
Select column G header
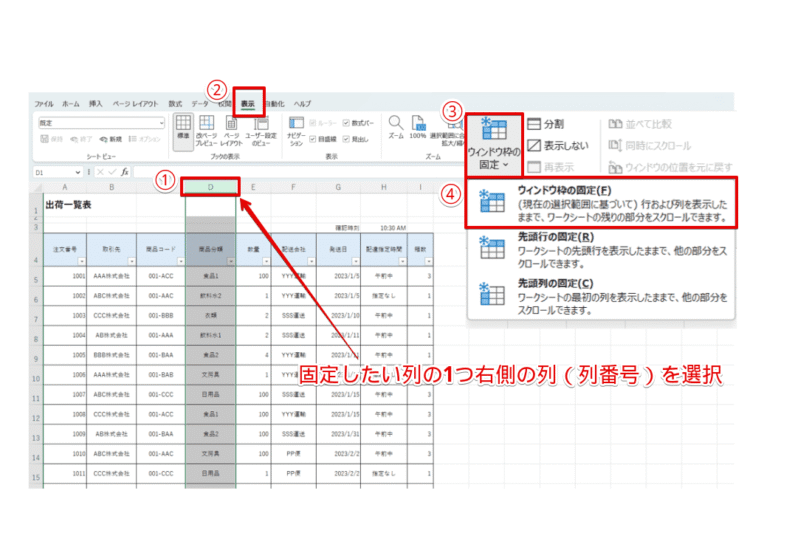338,187
